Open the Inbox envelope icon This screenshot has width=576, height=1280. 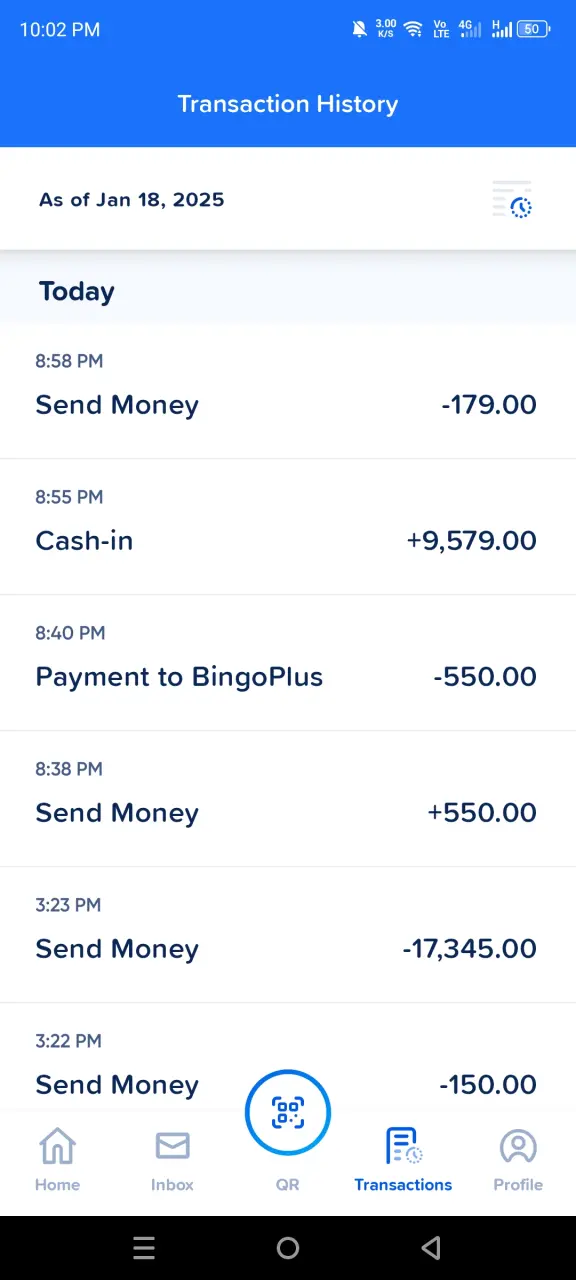[172, 1146]
